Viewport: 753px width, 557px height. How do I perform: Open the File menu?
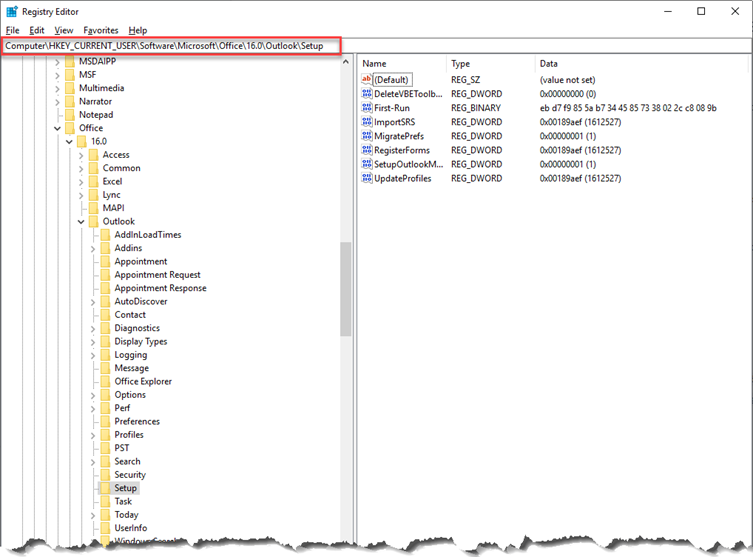12,30
